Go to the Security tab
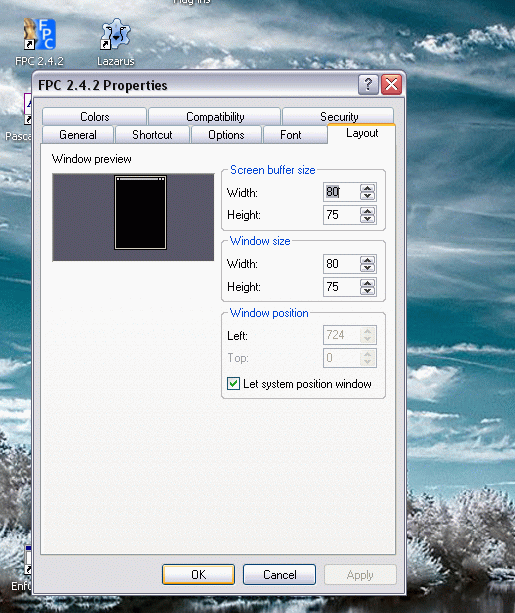 (339, 117)
